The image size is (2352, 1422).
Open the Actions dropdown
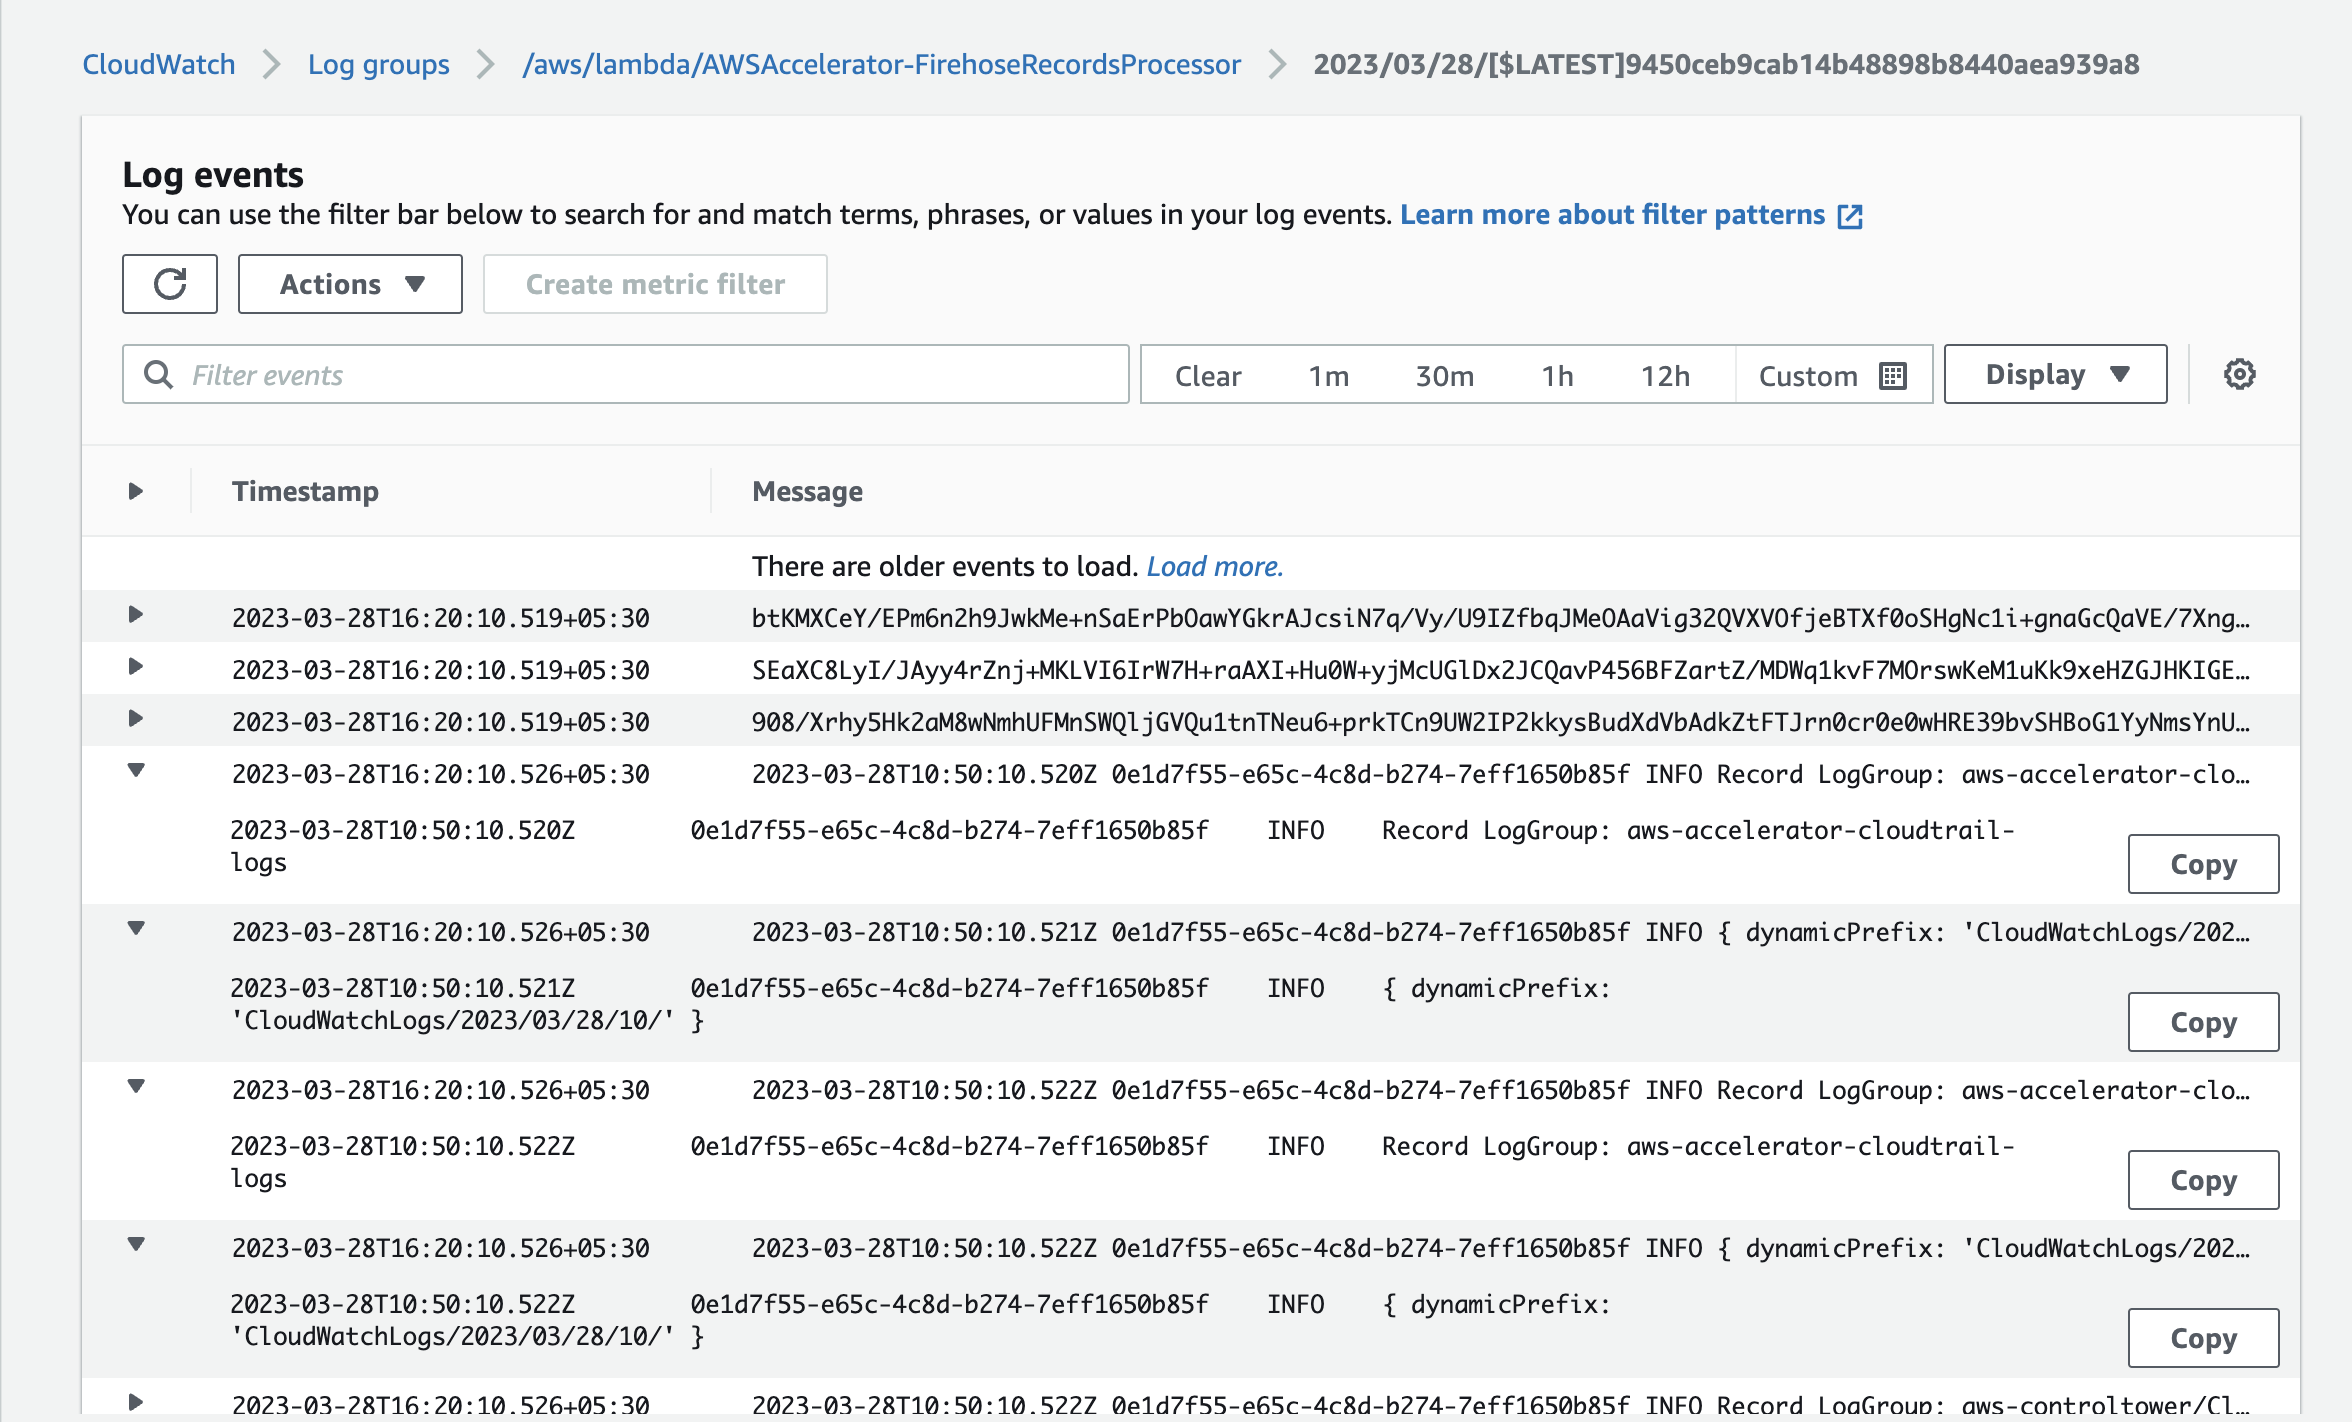pos(350,284)
